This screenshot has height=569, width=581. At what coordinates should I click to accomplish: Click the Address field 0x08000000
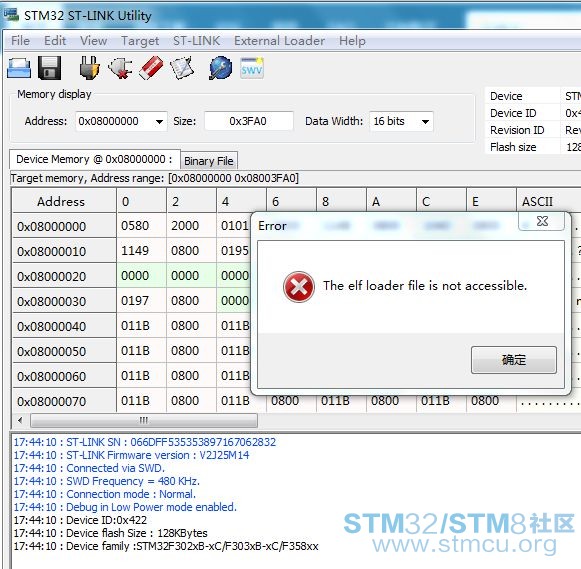121,122
